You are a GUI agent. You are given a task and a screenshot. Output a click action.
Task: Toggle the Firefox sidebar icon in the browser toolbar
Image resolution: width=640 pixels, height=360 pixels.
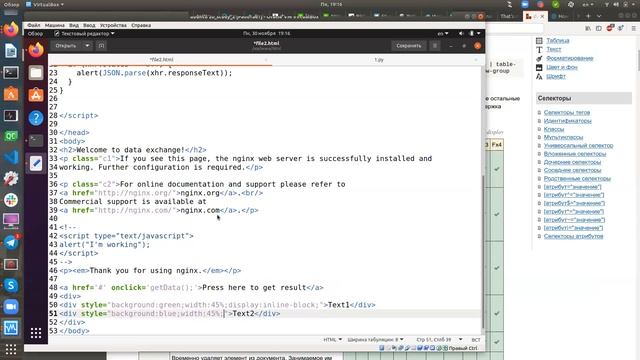tap(599, 28)
